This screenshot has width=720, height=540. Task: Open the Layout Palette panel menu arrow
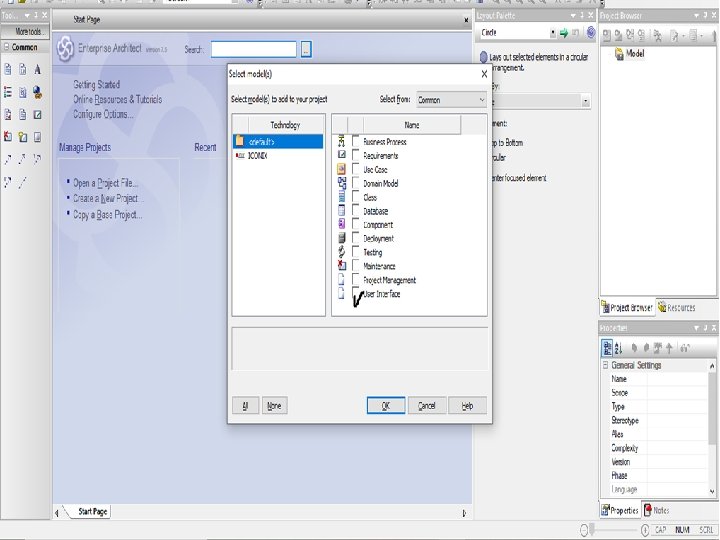point(573,16)
